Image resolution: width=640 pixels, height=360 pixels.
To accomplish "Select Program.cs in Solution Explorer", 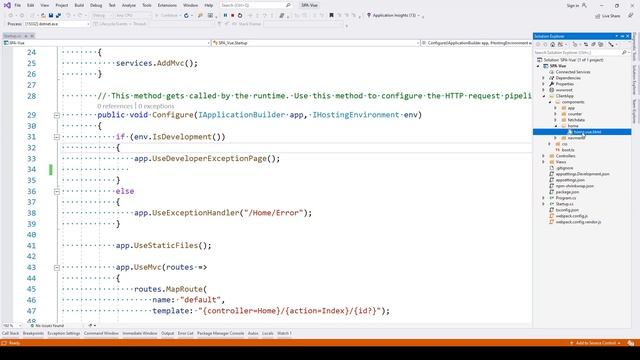I will tap(566, 198).
